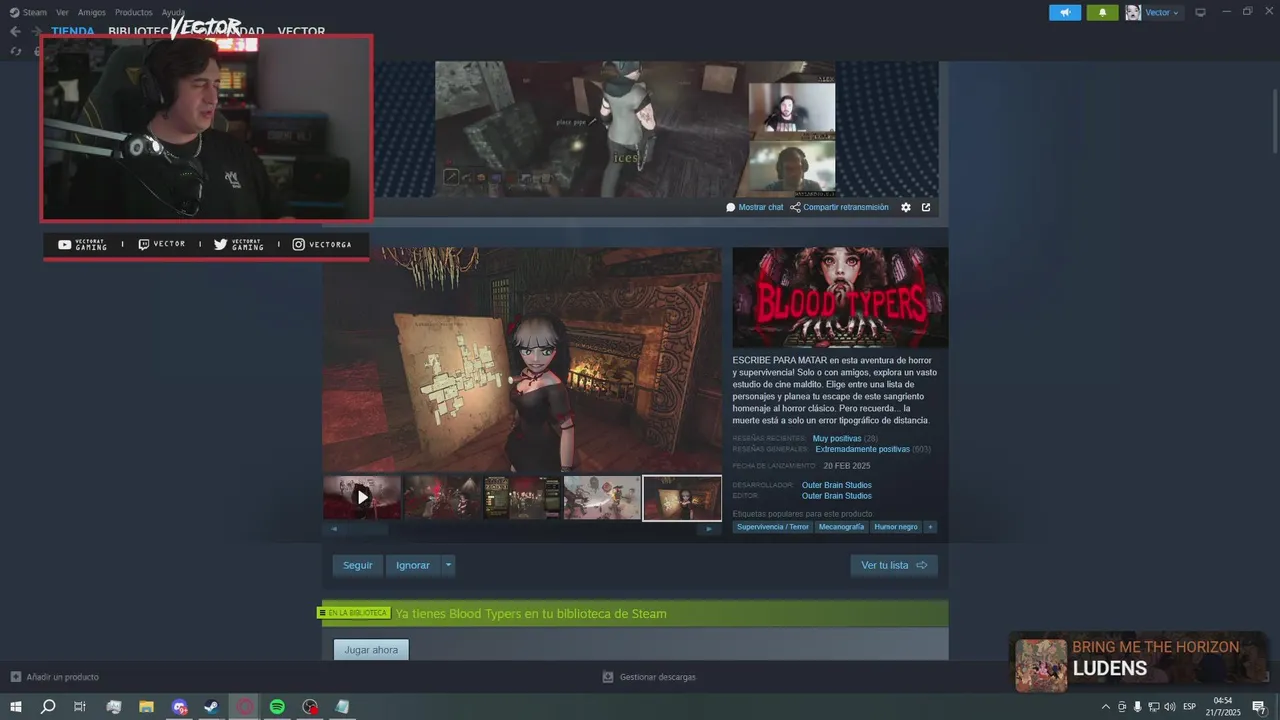Open Windows search magnifier

coord(48,707)
